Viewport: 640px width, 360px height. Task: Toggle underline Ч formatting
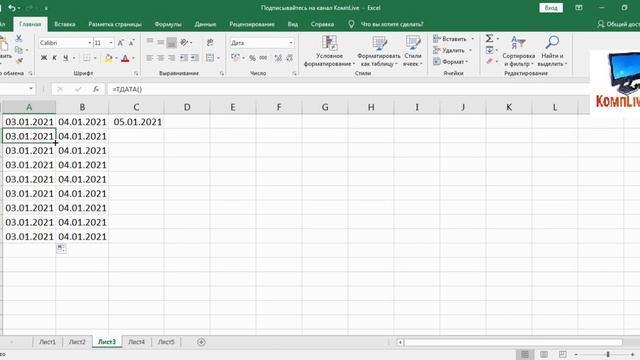tap(65, 58)
